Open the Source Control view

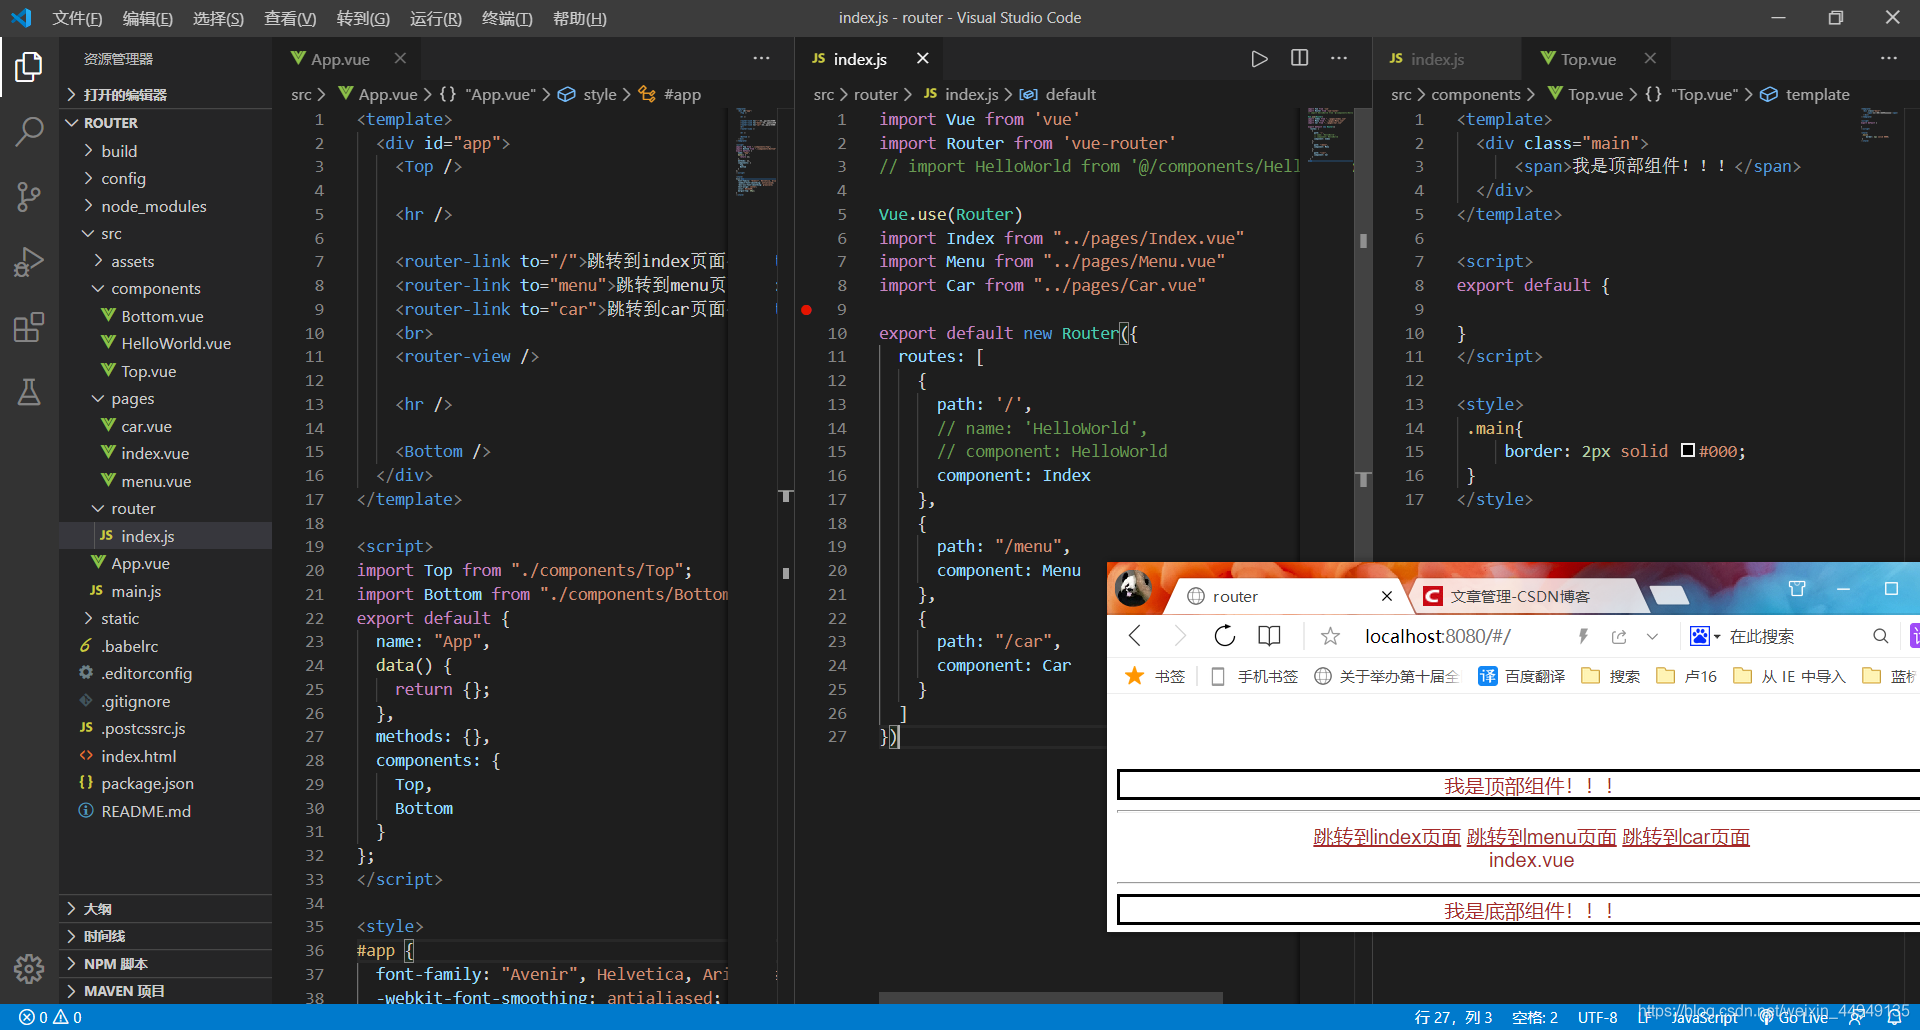pos(29,196)
